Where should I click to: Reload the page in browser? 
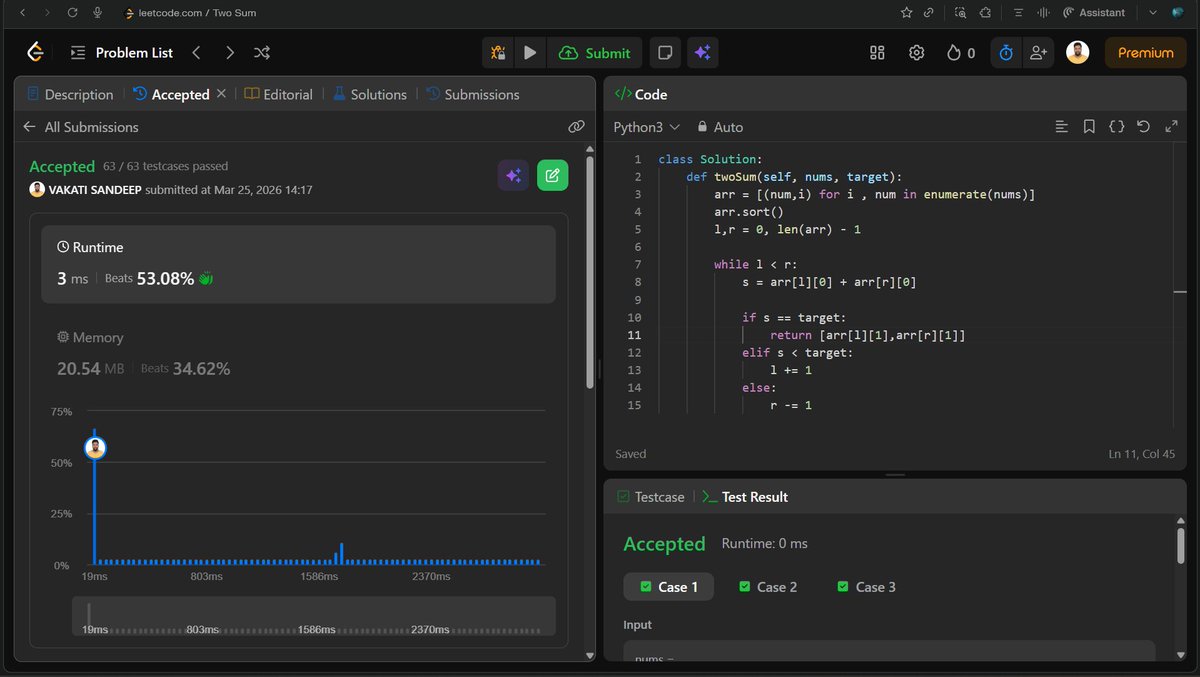72,13
